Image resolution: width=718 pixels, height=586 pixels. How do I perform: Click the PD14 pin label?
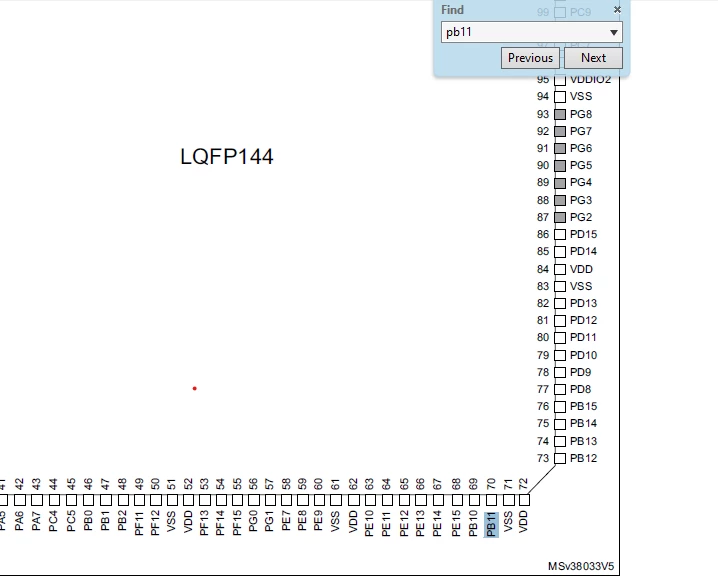(x=583, y=251)
